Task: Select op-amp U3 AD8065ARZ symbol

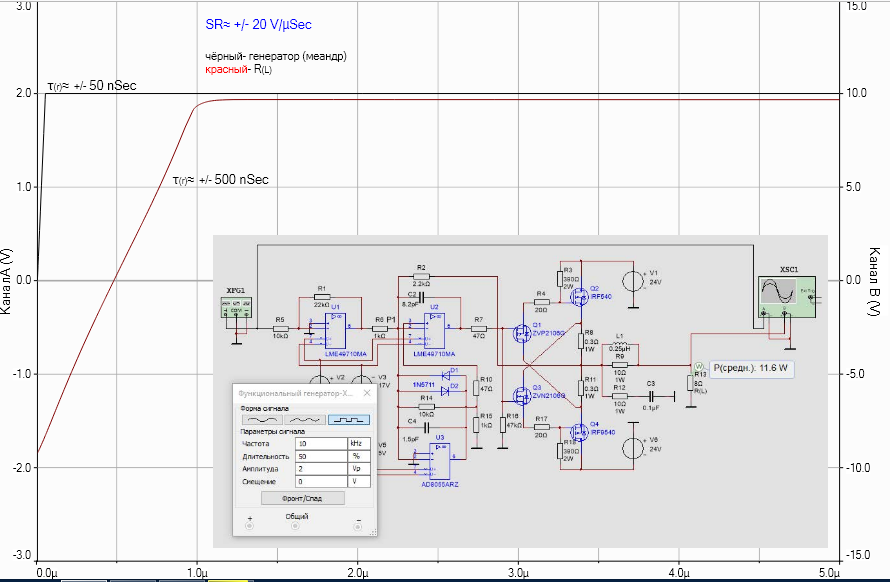Action: [x=440, y=462]
